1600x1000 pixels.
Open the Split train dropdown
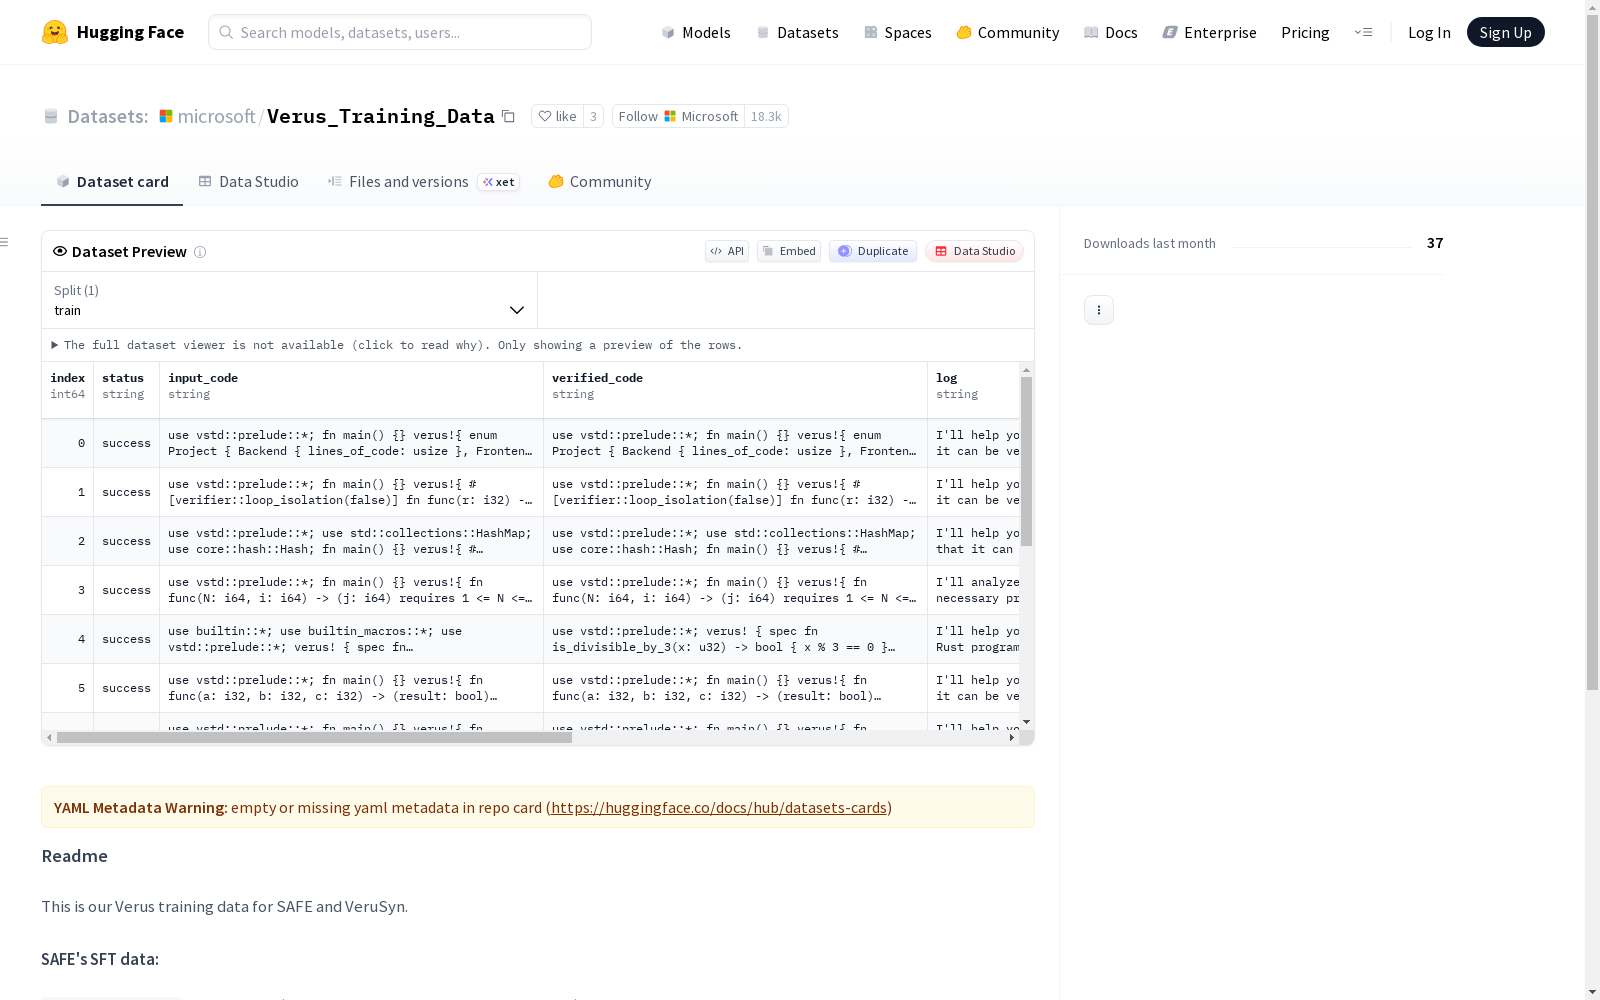[290, 300]
